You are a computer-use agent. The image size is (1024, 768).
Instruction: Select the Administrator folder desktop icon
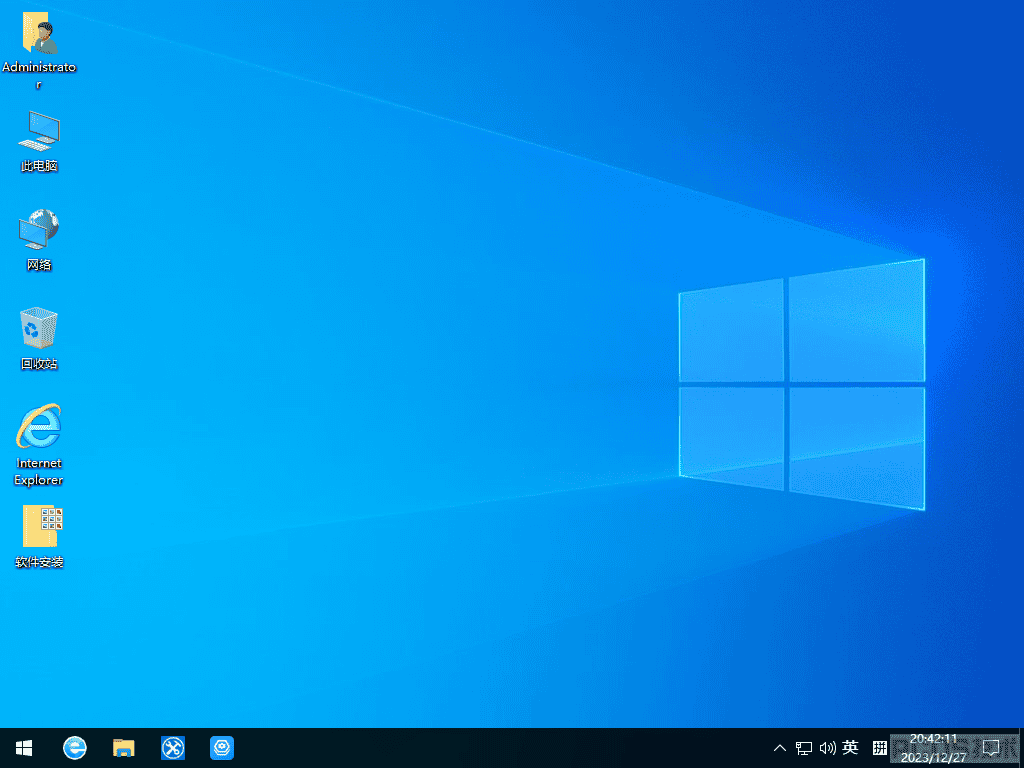39,50
